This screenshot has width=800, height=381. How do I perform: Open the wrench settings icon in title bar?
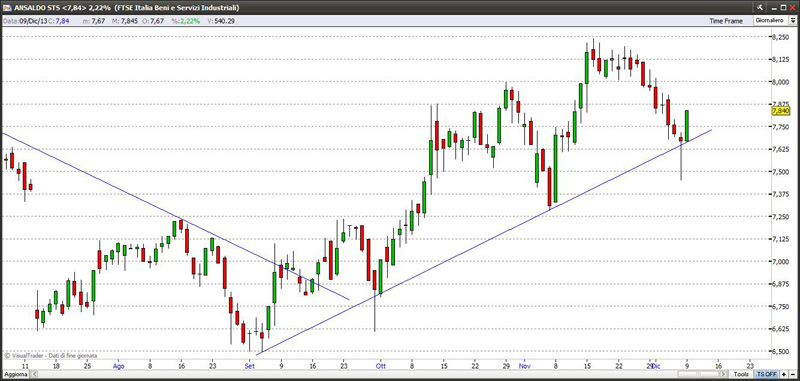(760, 8)
